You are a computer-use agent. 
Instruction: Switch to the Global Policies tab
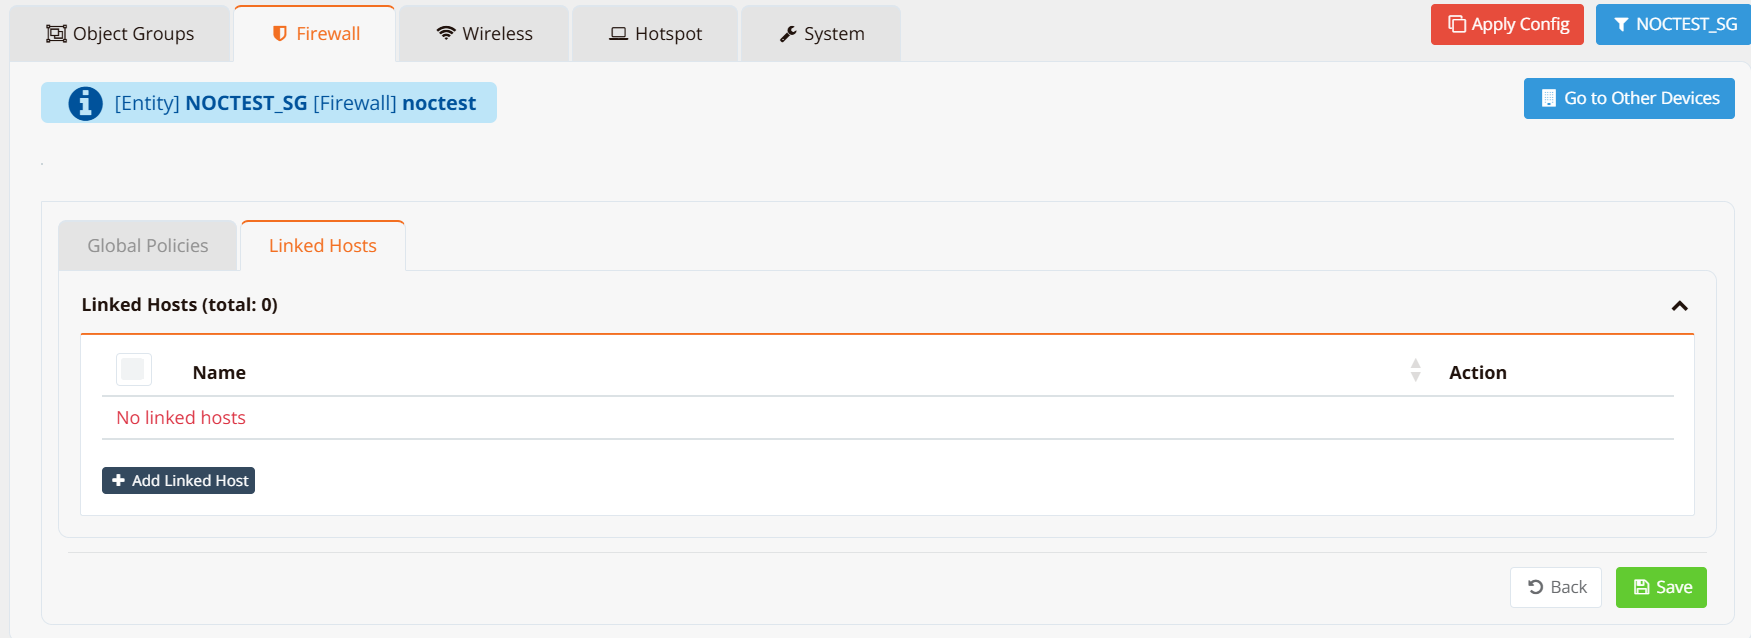point(148,246)
